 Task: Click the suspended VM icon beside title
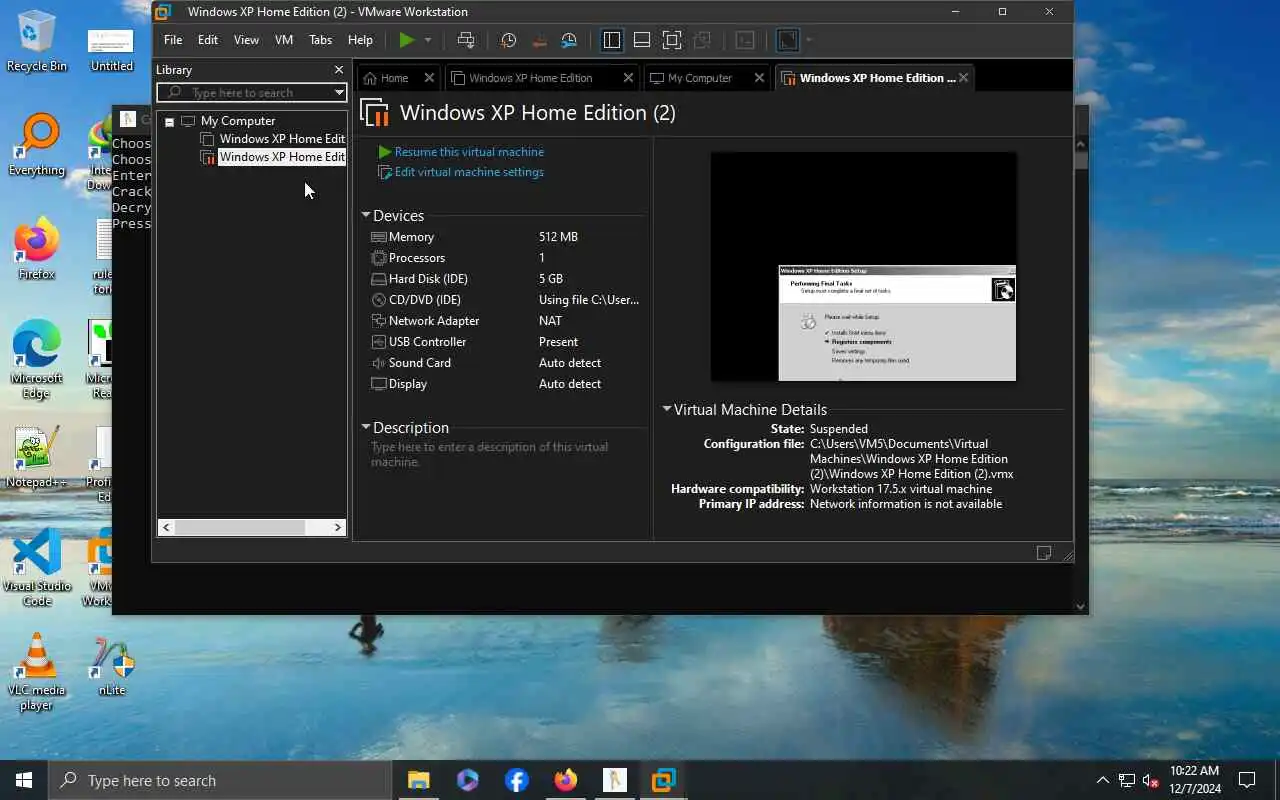click(x=375, y=113)
